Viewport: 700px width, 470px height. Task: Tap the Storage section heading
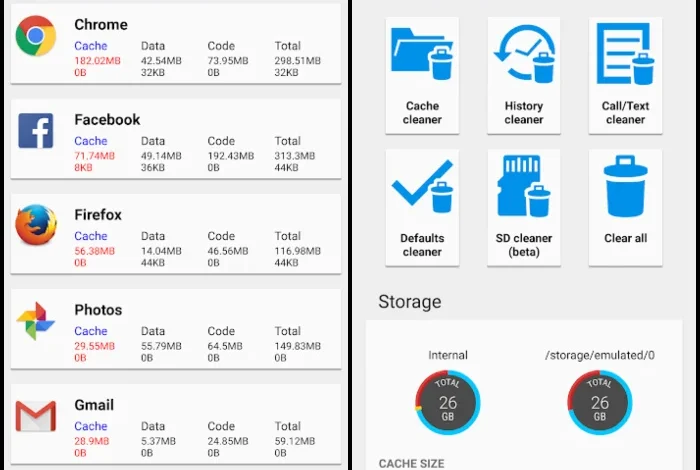(410, 302)
